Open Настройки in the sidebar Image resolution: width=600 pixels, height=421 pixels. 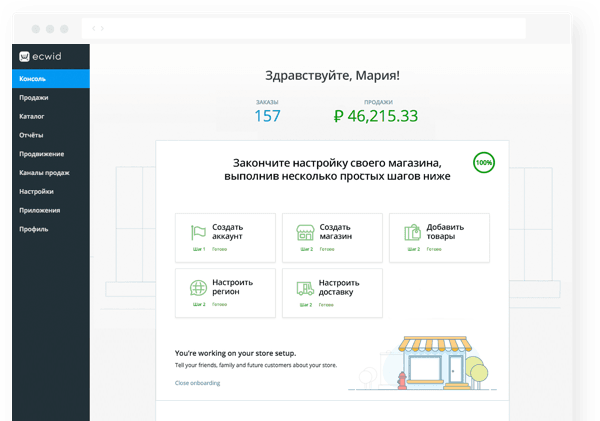(51, 191)
